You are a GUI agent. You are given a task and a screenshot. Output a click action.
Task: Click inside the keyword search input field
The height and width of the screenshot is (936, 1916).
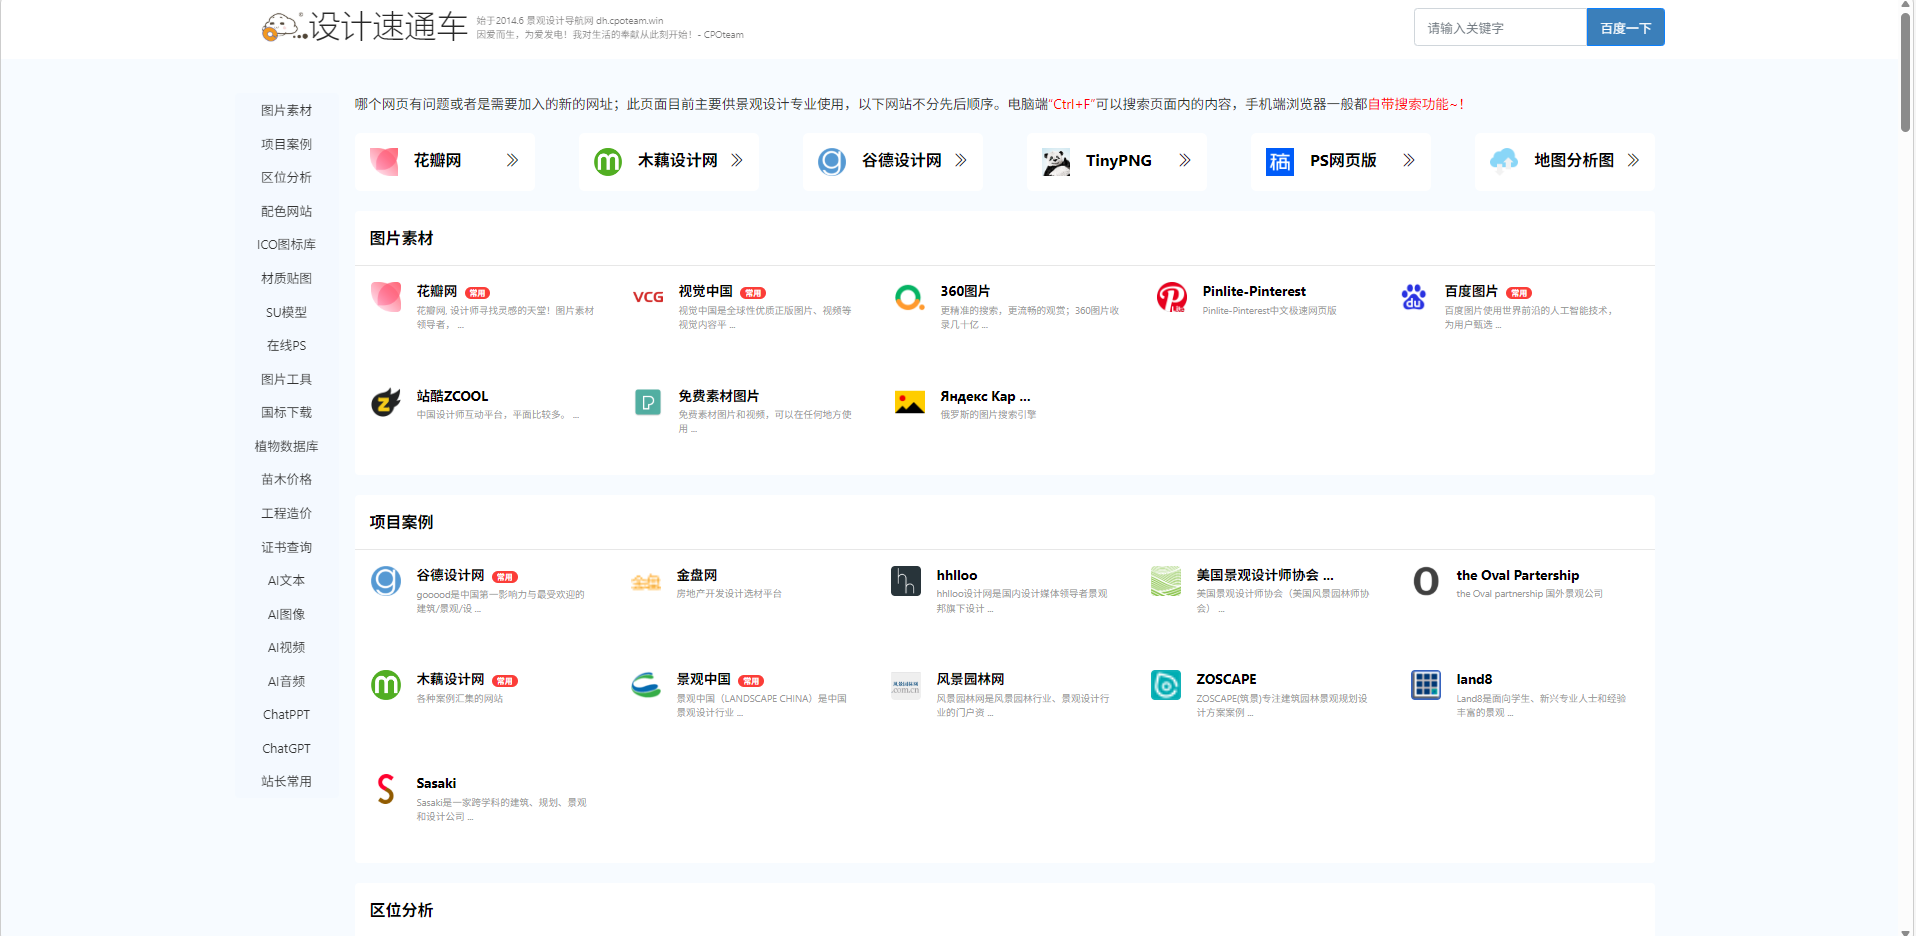[1498, 27]
